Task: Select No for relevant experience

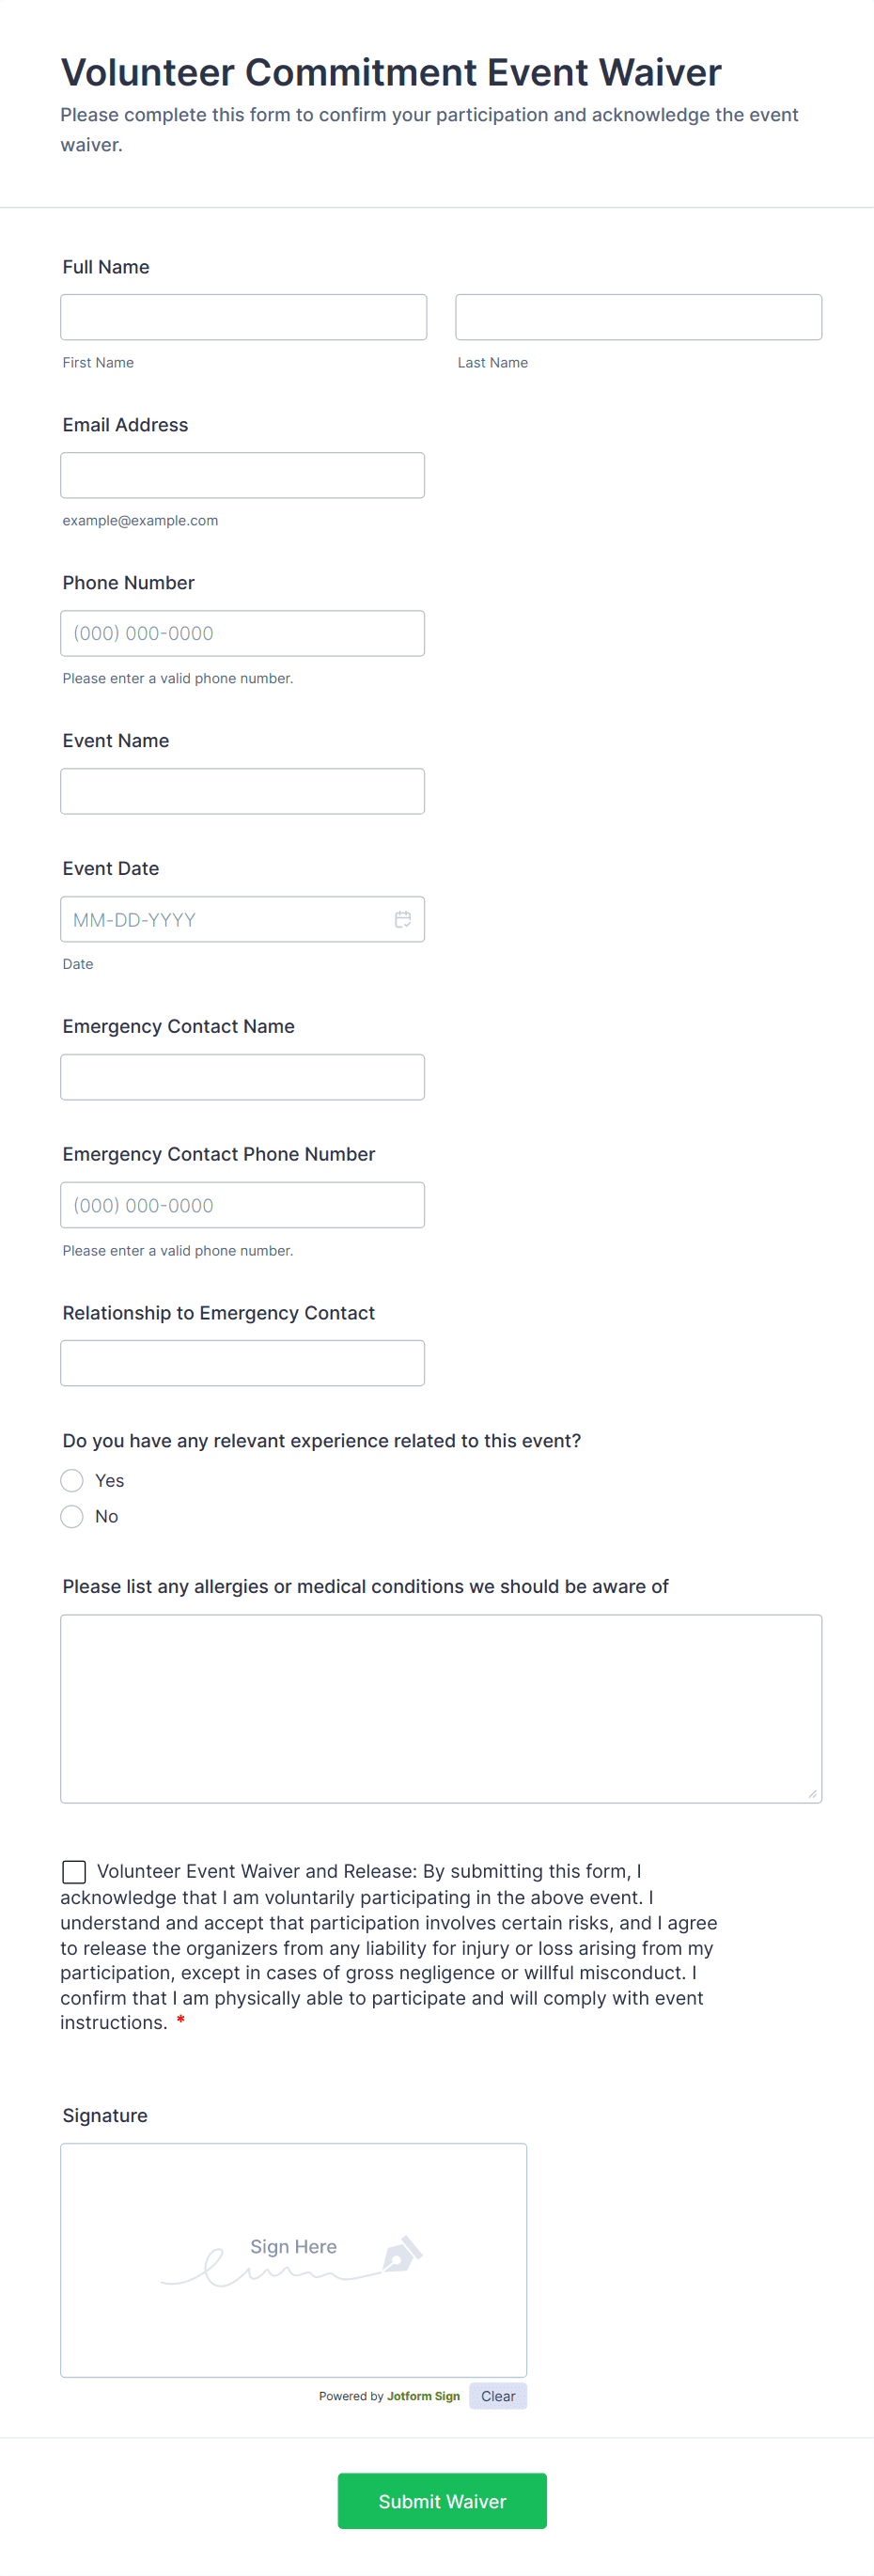Action: (x=72, y=1516)
